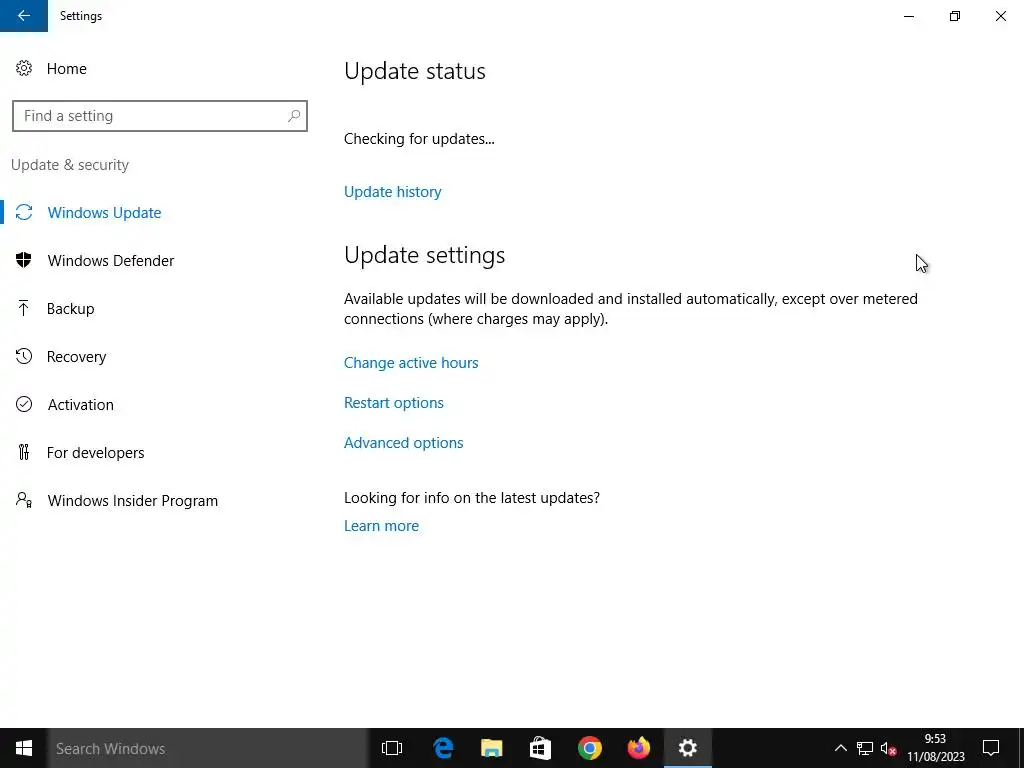Open the Restart options link
The image size is (1024, 768).
(x=394, y=402)
